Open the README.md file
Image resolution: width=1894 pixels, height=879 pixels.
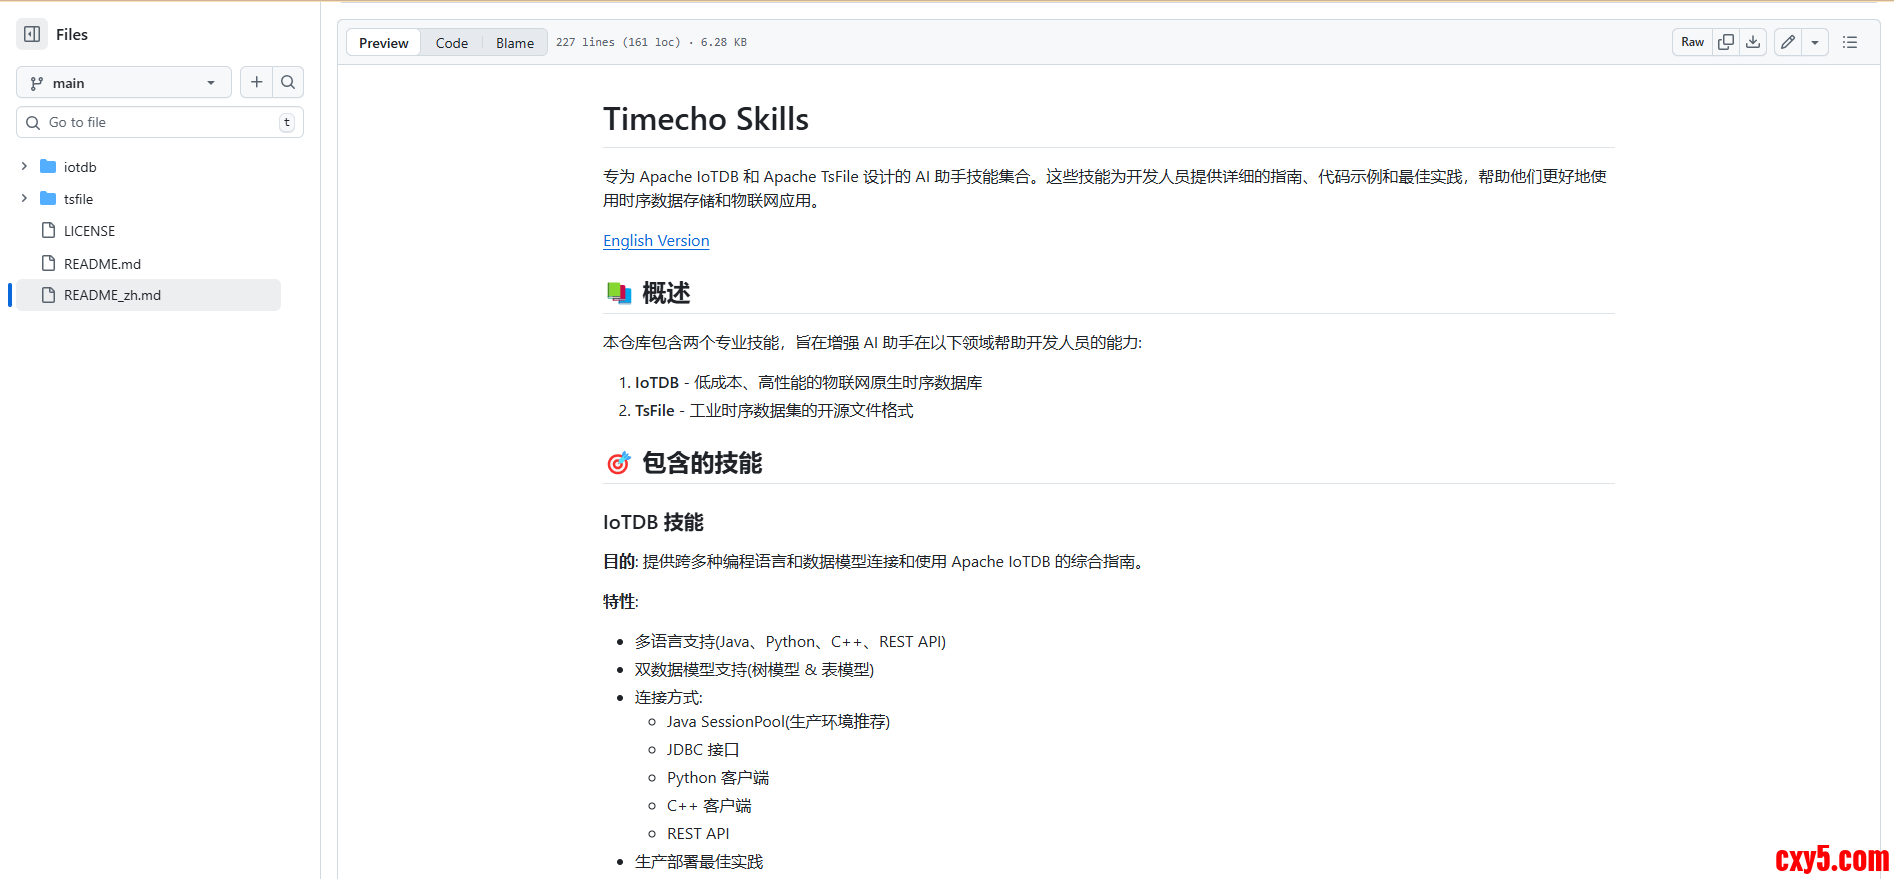point(102,264)
